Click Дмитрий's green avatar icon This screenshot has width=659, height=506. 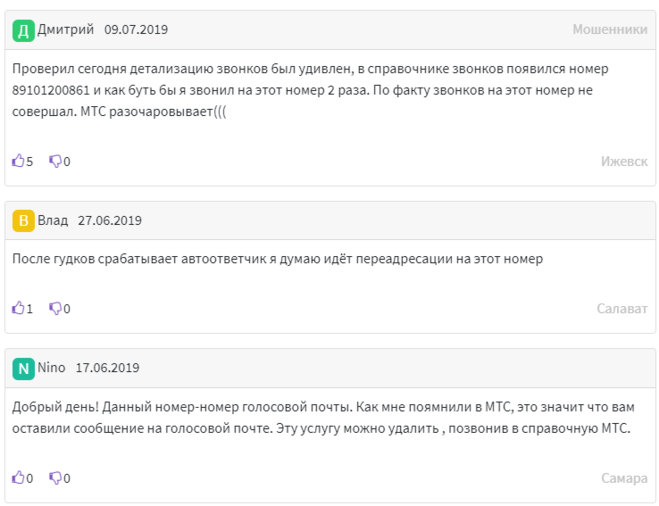click(x=23, y=30)
